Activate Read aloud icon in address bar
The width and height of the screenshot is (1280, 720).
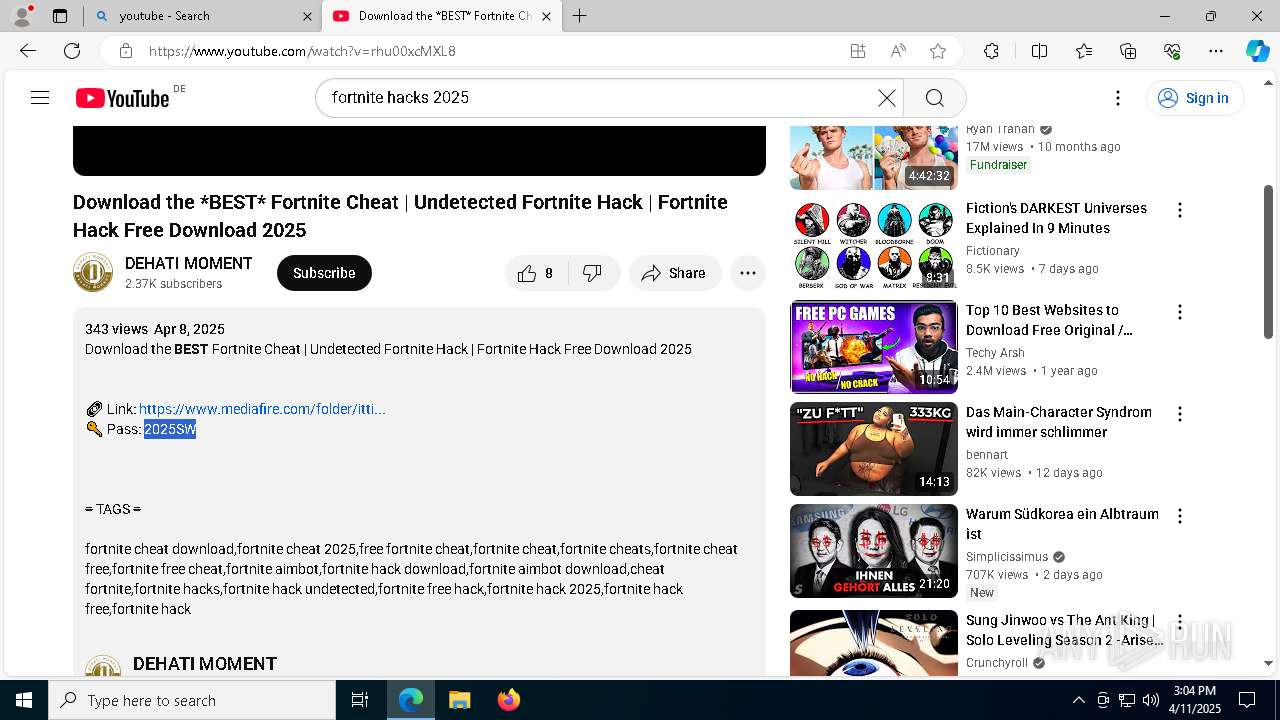point(898,51)
